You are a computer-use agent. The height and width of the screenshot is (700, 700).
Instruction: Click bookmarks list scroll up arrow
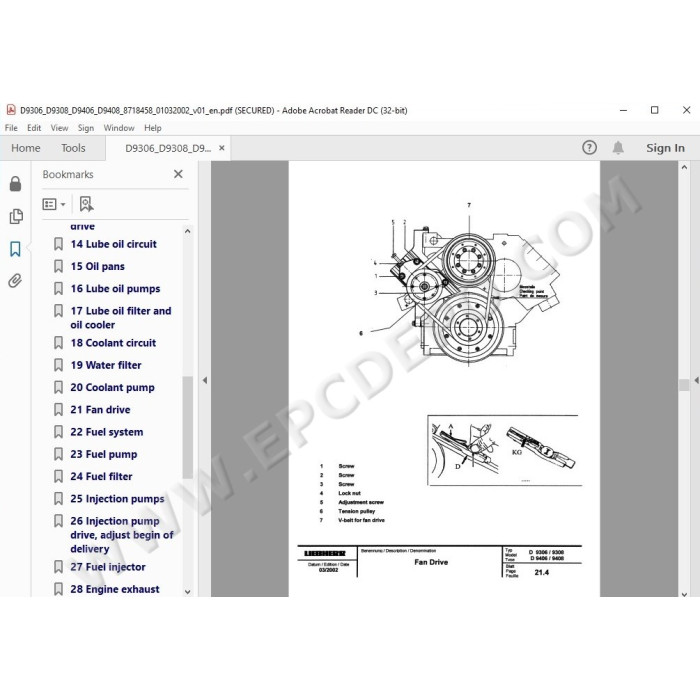(x=188, y=231)
